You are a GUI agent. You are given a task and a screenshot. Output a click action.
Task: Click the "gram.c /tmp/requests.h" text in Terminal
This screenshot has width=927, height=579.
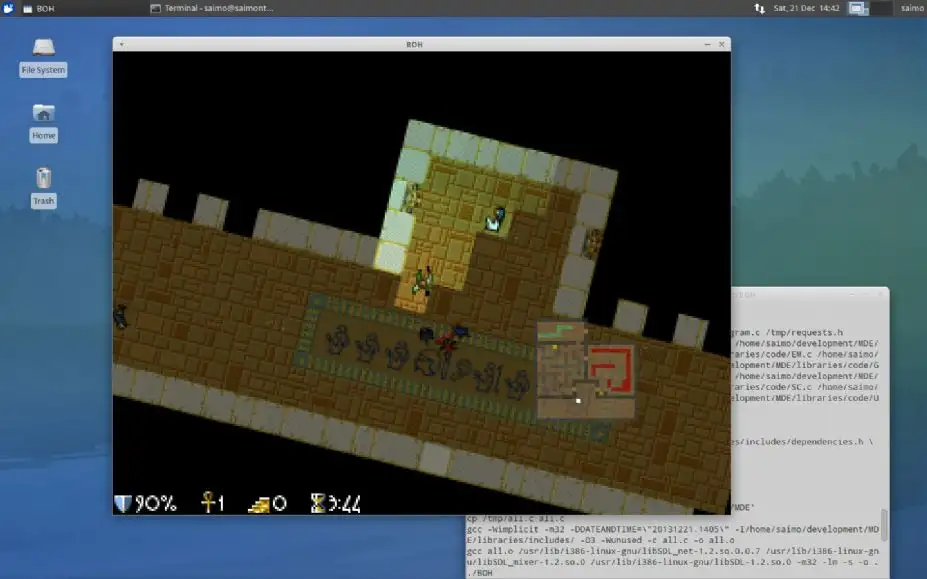(x=787, y=332)
